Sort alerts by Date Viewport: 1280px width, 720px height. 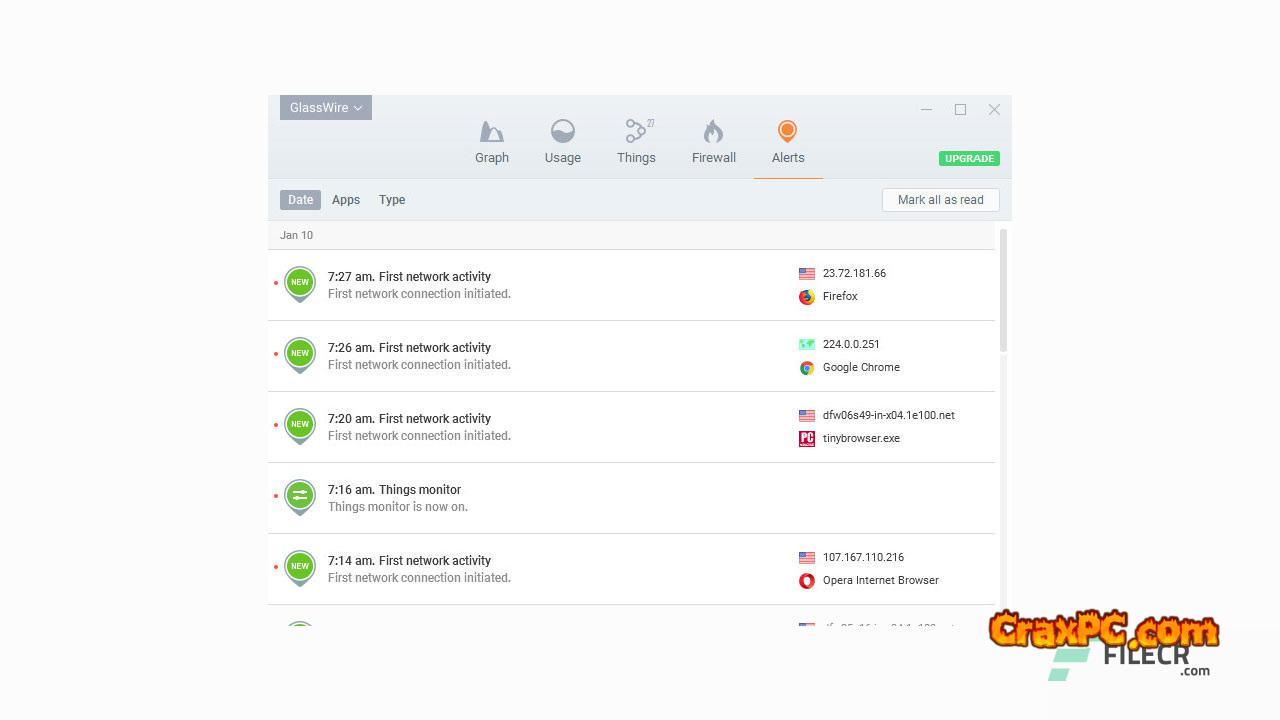300,200
